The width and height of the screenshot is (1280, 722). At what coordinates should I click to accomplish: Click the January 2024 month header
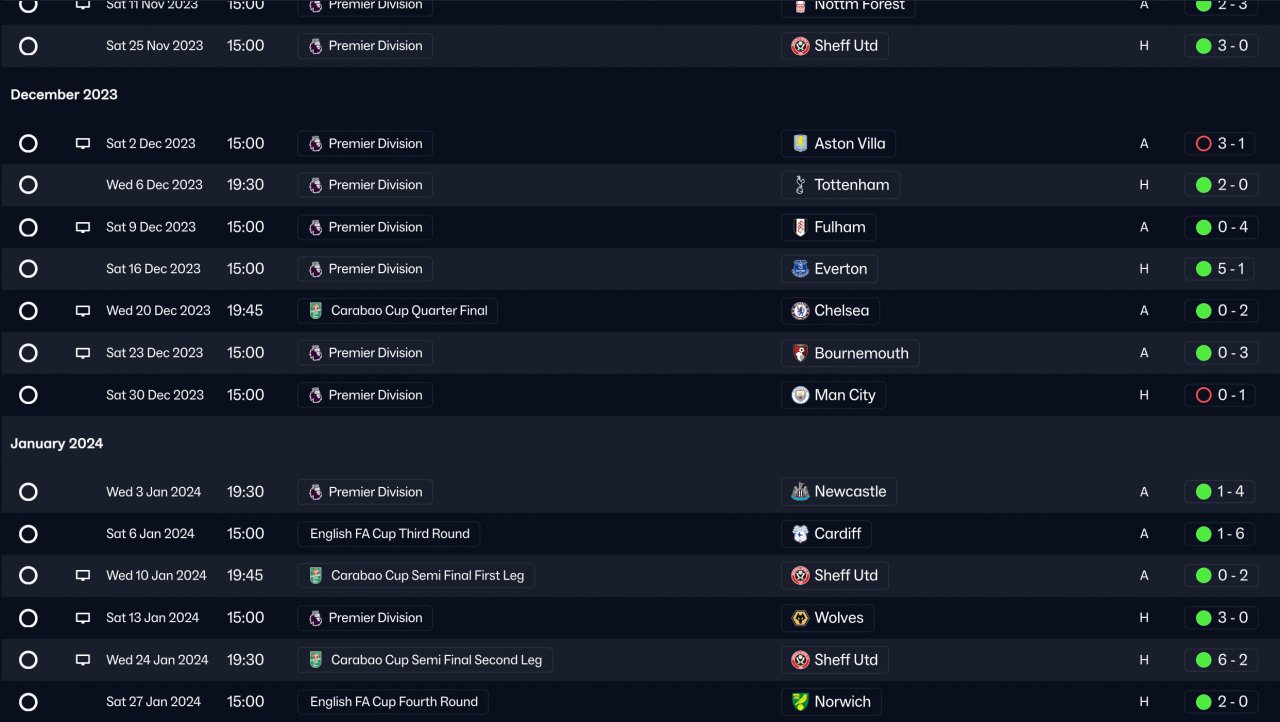tap(57, 444)
